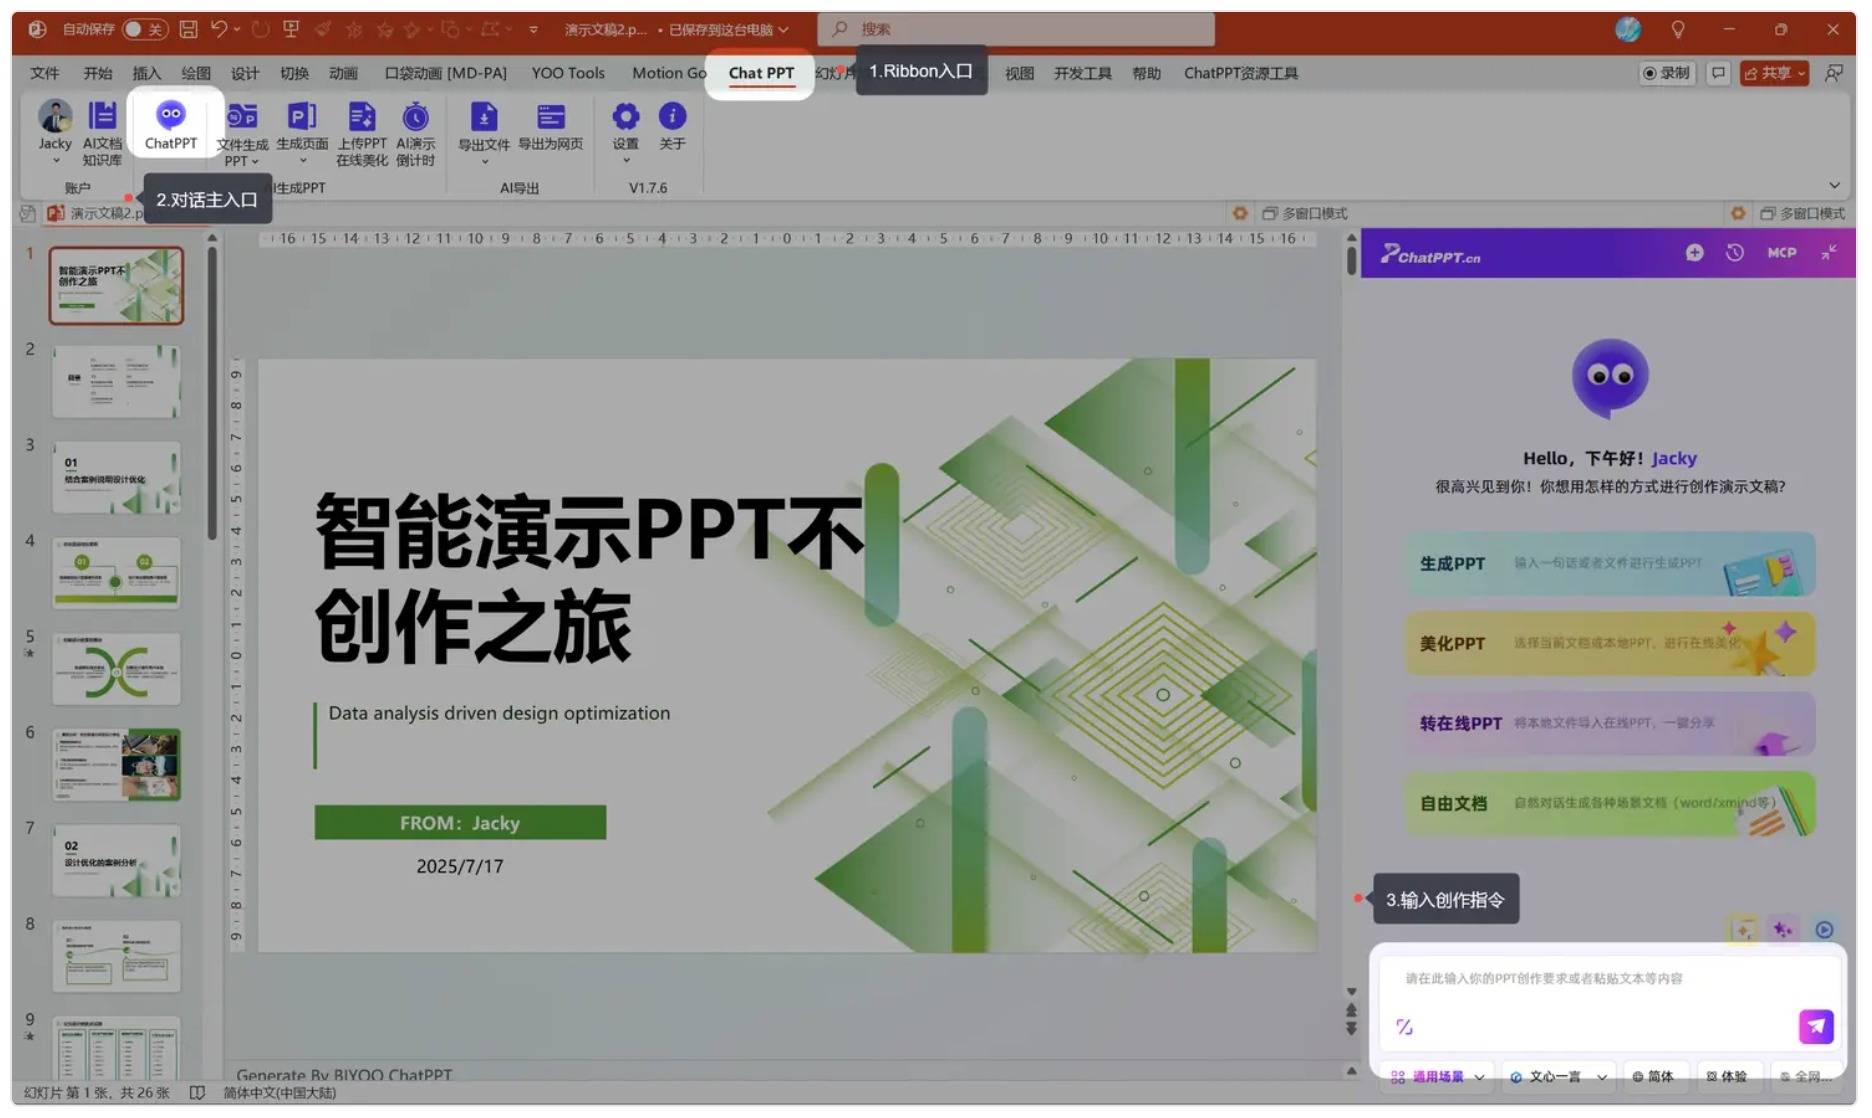Image resolution: width=1872 pixels, height=1118 pixels.
Task: Toggle 多窗口模式 above the ChatPPT panel
Action: click(x=1802, y=213)
